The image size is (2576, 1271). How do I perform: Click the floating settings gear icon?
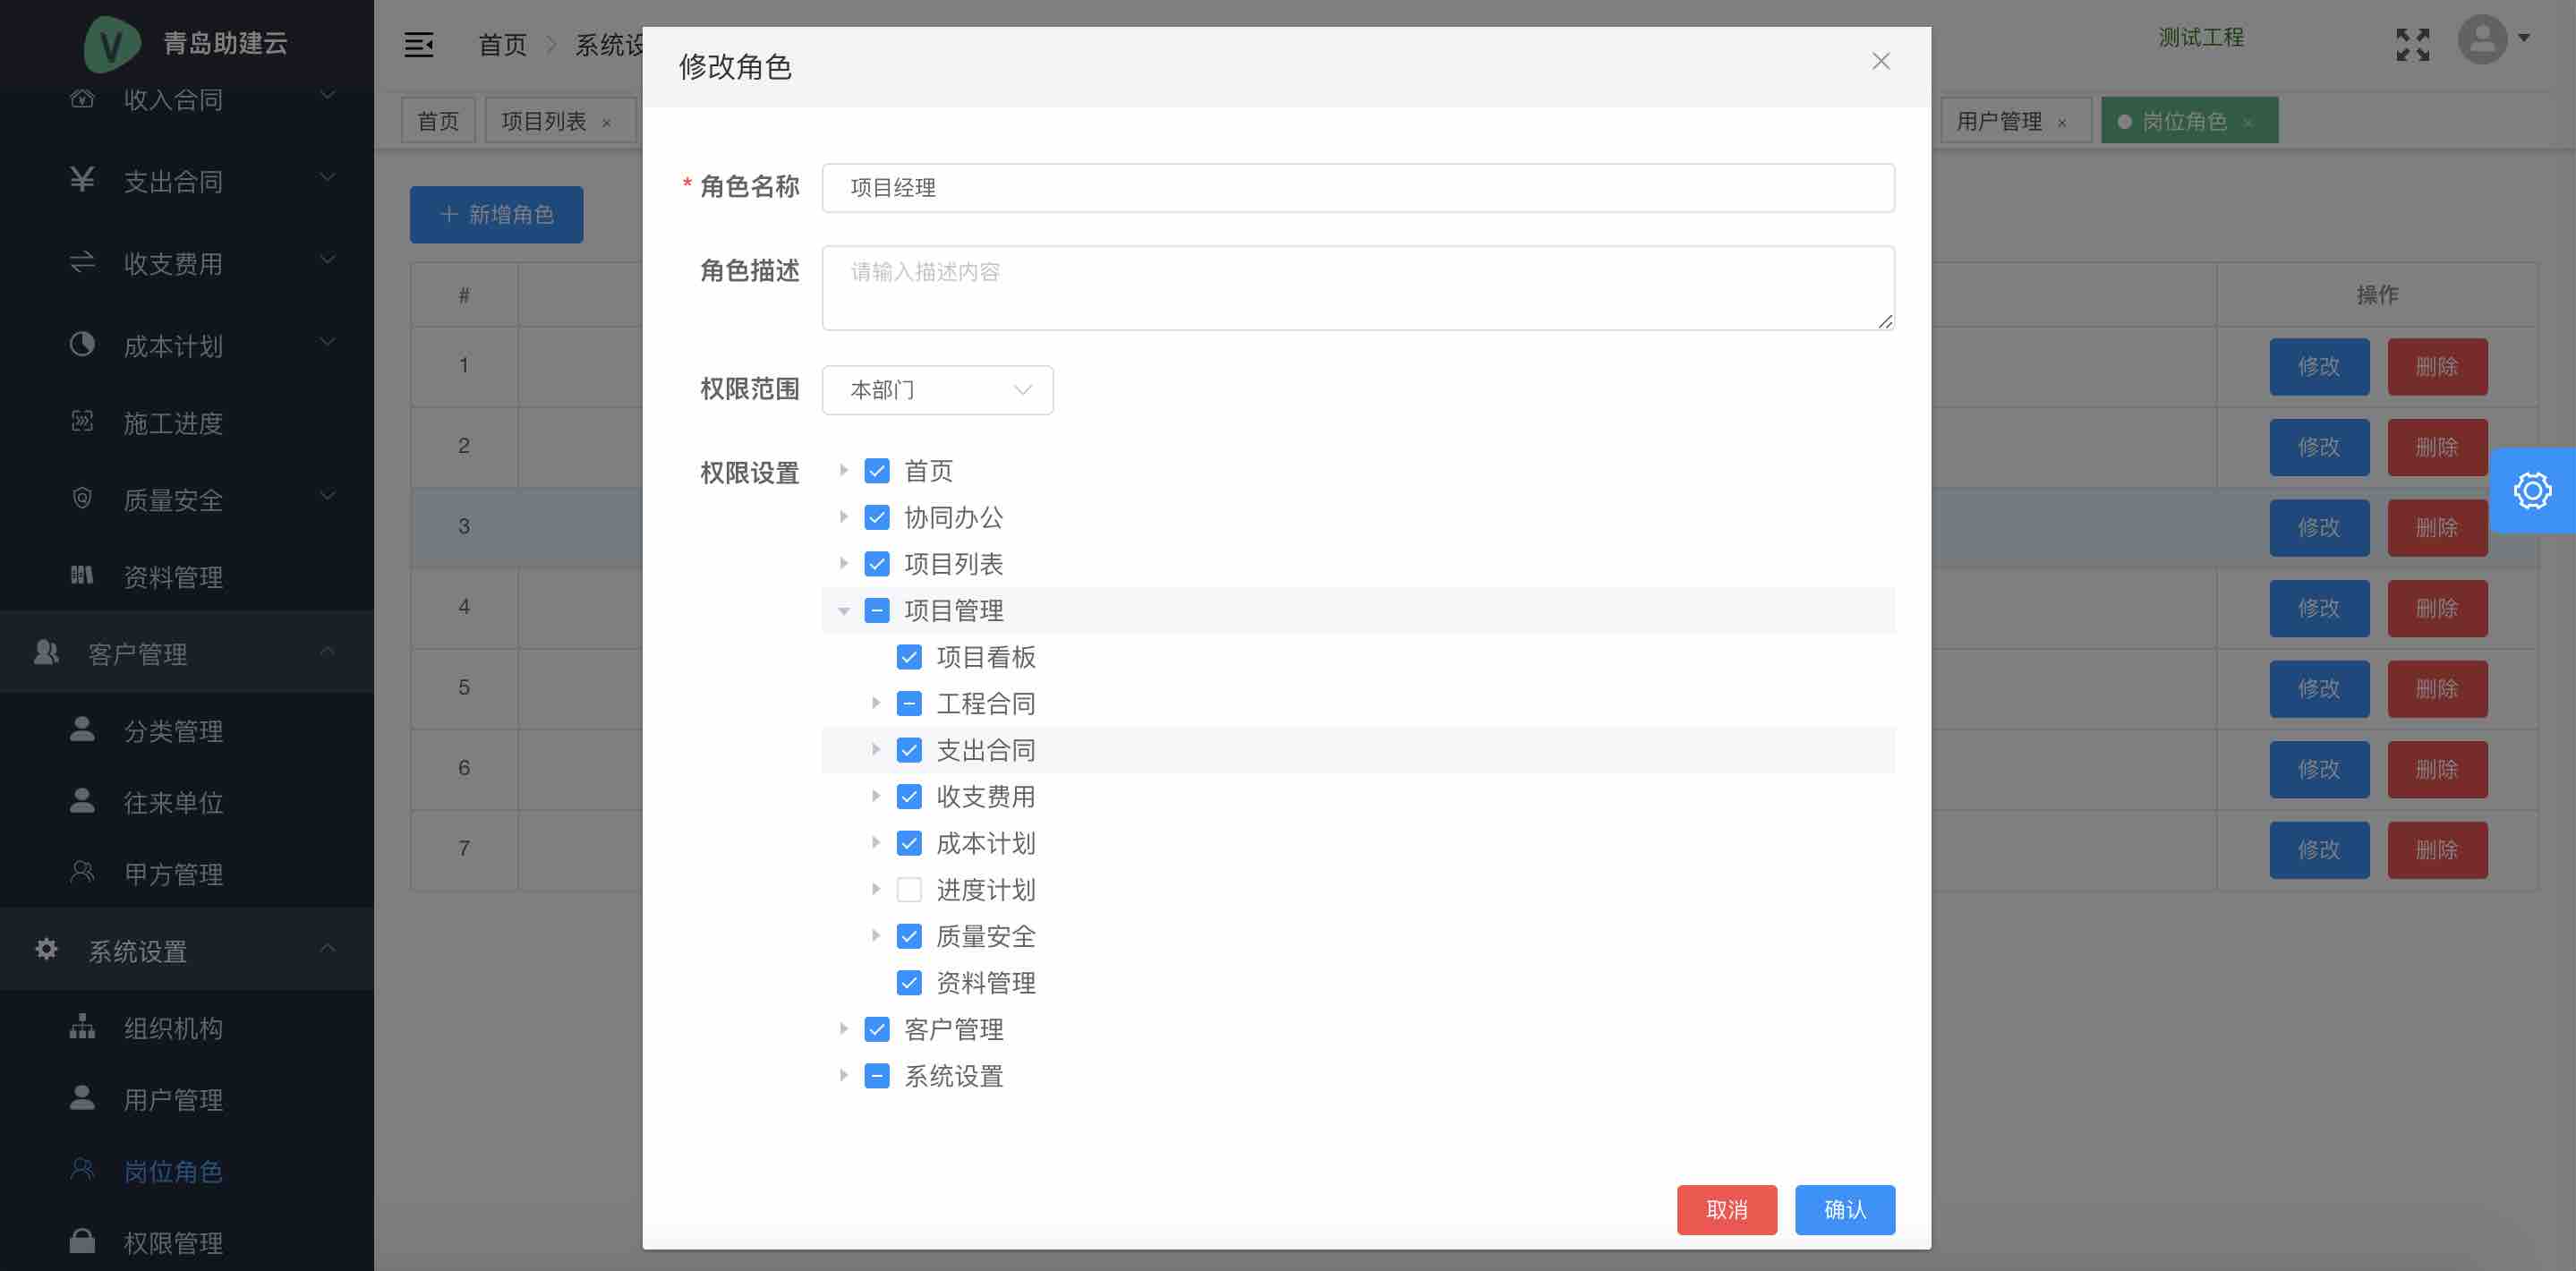tap(2532, 490)
